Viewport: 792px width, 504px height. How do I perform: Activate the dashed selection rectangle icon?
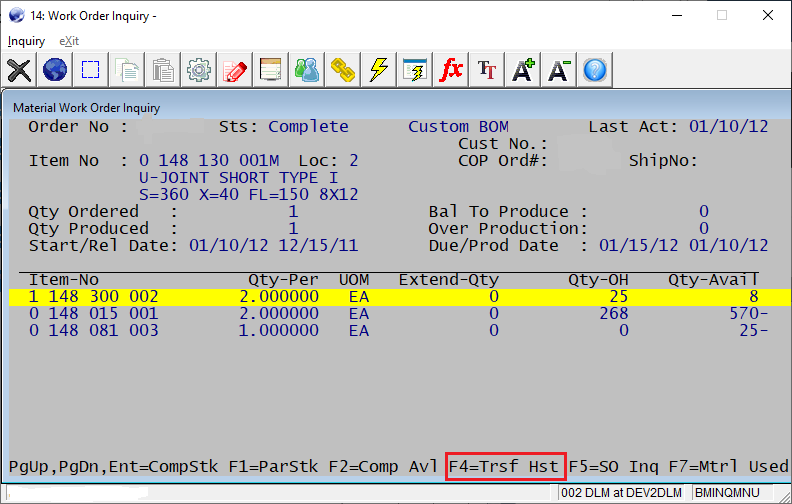click(x=91, y=70)
